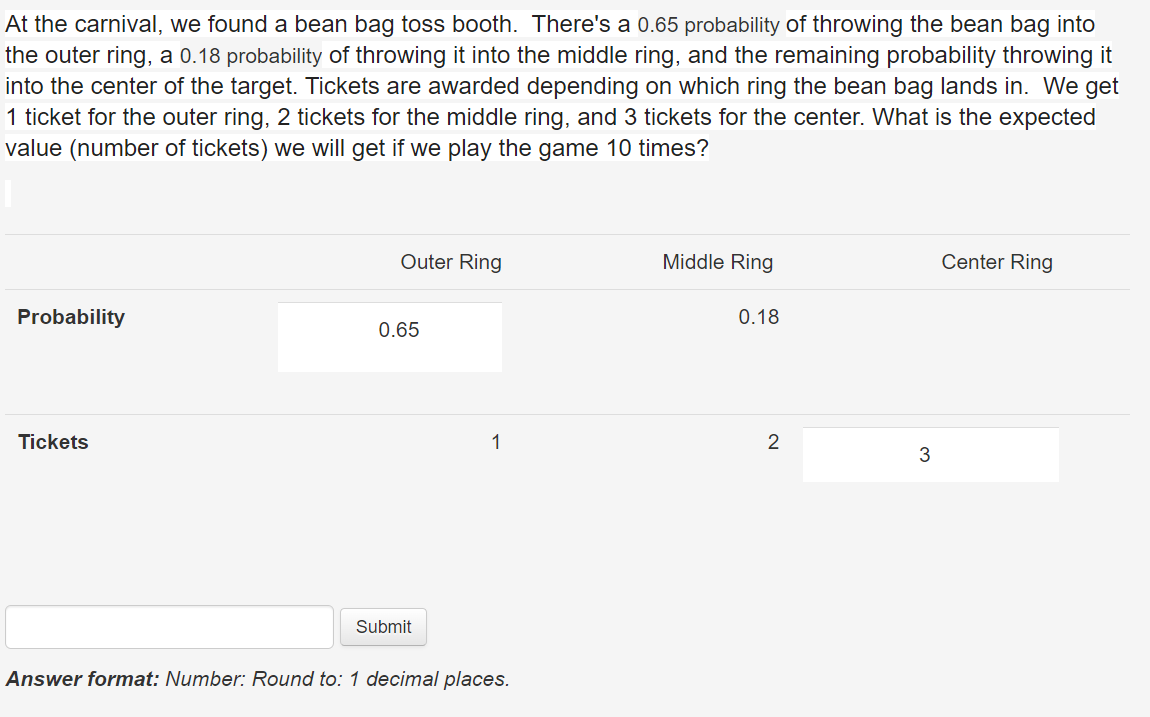Click the blinking cursor area below the question
The height and width of the screenshot is (717, 1150).
8,193
